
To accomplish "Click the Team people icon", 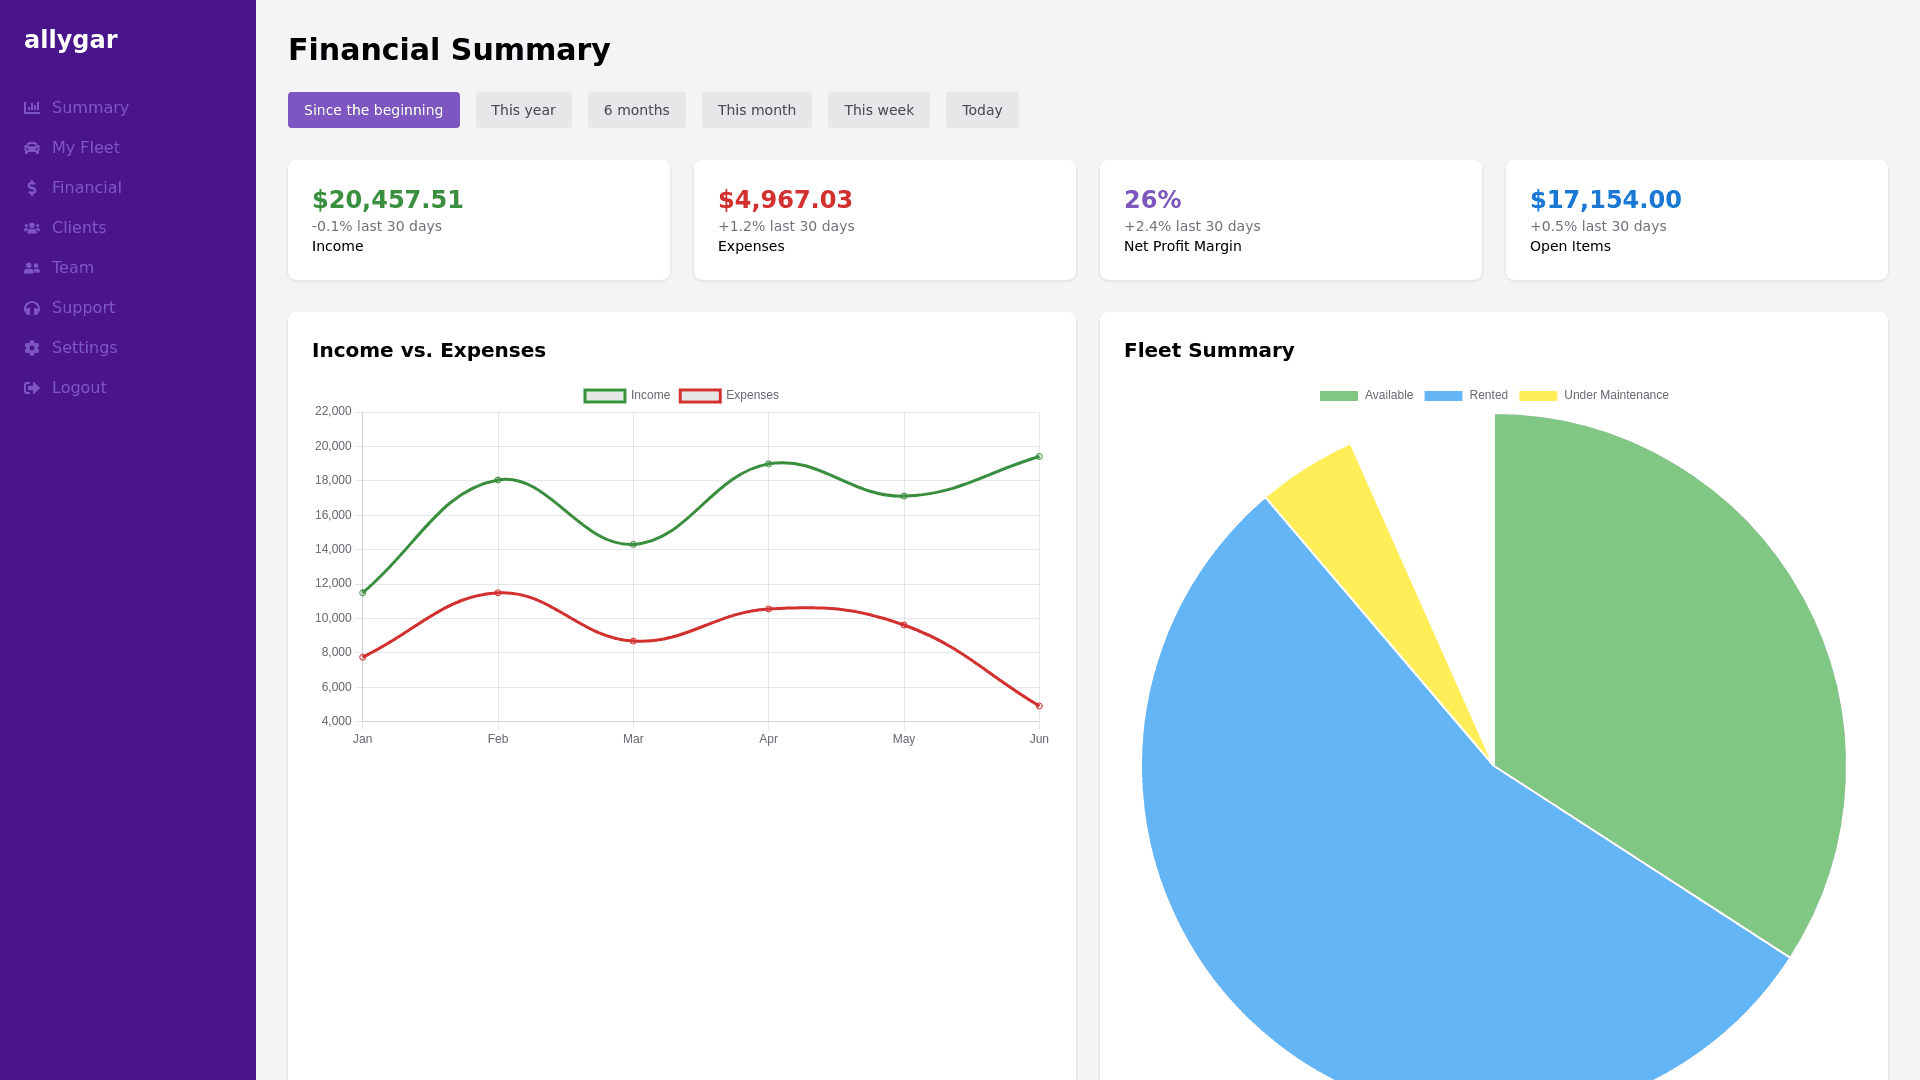I will [32, 268].
